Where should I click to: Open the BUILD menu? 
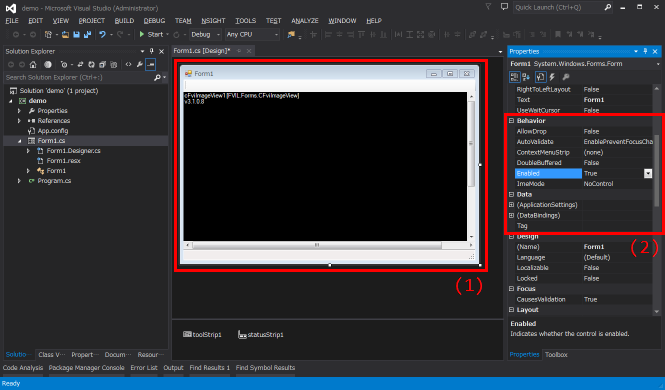(124, 20)
